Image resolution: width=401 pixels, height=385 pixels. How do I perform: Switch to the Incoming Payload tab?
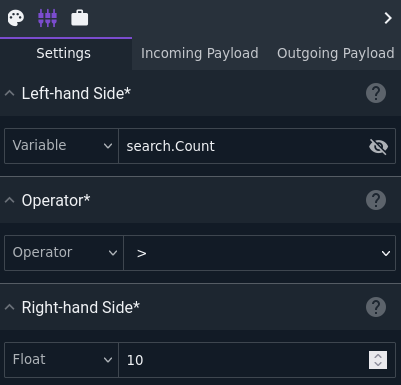pyautogui.click(x=199, y=53)
